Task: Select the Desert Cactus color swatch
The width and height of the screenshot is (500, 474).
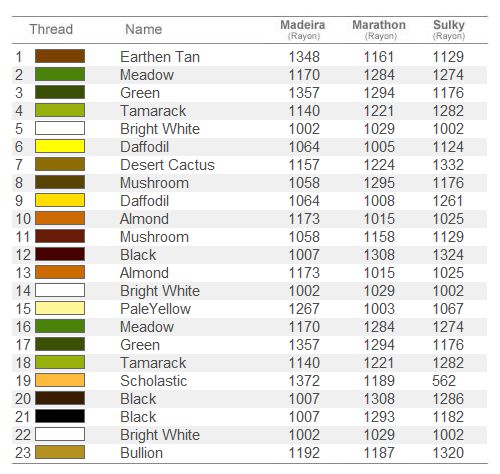Action: click(x=60, y=164)
